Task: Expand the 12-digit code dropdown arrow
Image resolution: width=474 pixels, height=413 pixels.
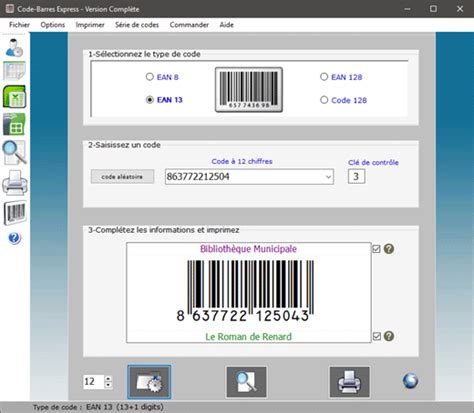Action: (328, 177)
